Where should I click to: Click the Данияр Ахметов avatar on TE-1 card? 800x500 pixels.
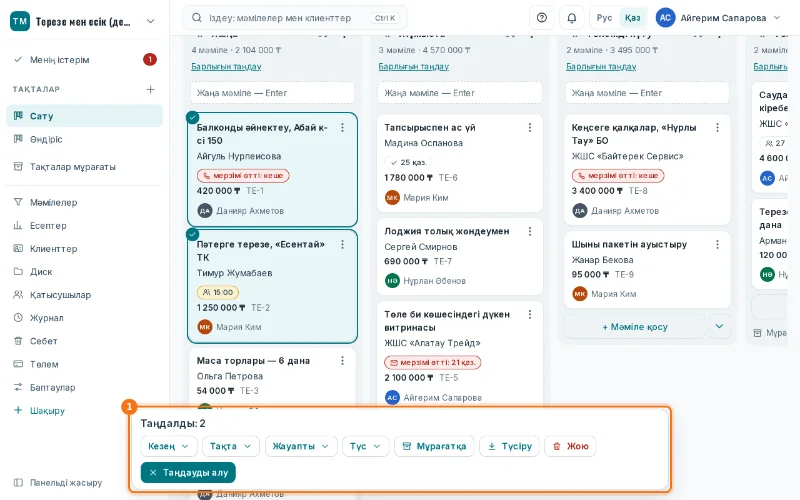click(x=205, y=211)
